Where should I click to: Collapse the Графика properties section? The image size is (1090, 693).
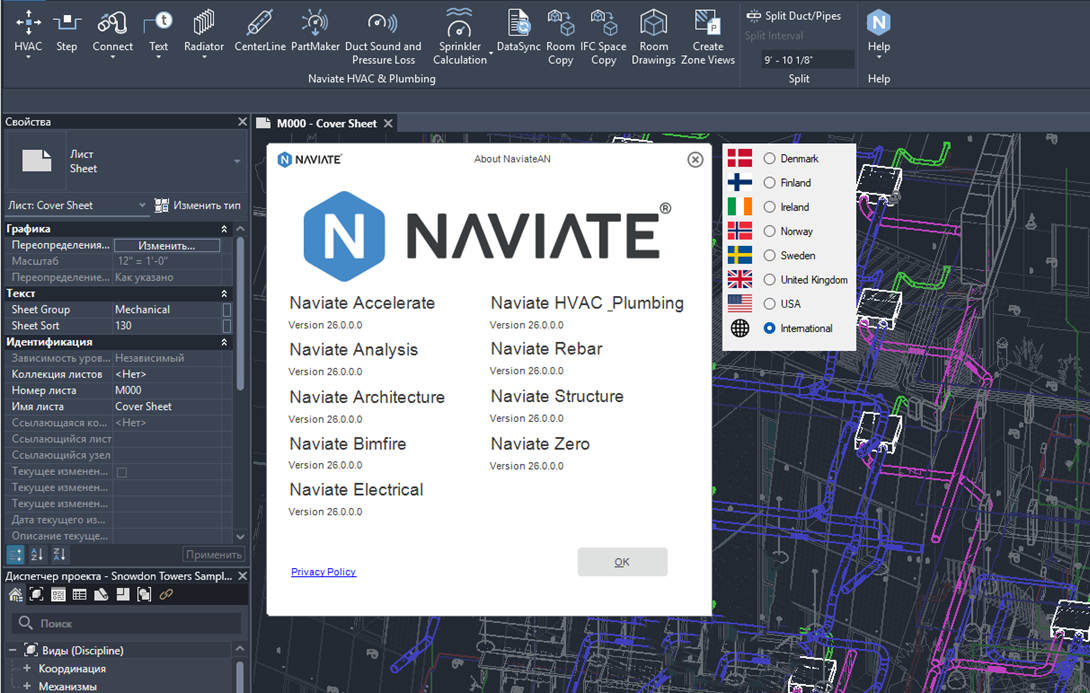pos(224,229)
